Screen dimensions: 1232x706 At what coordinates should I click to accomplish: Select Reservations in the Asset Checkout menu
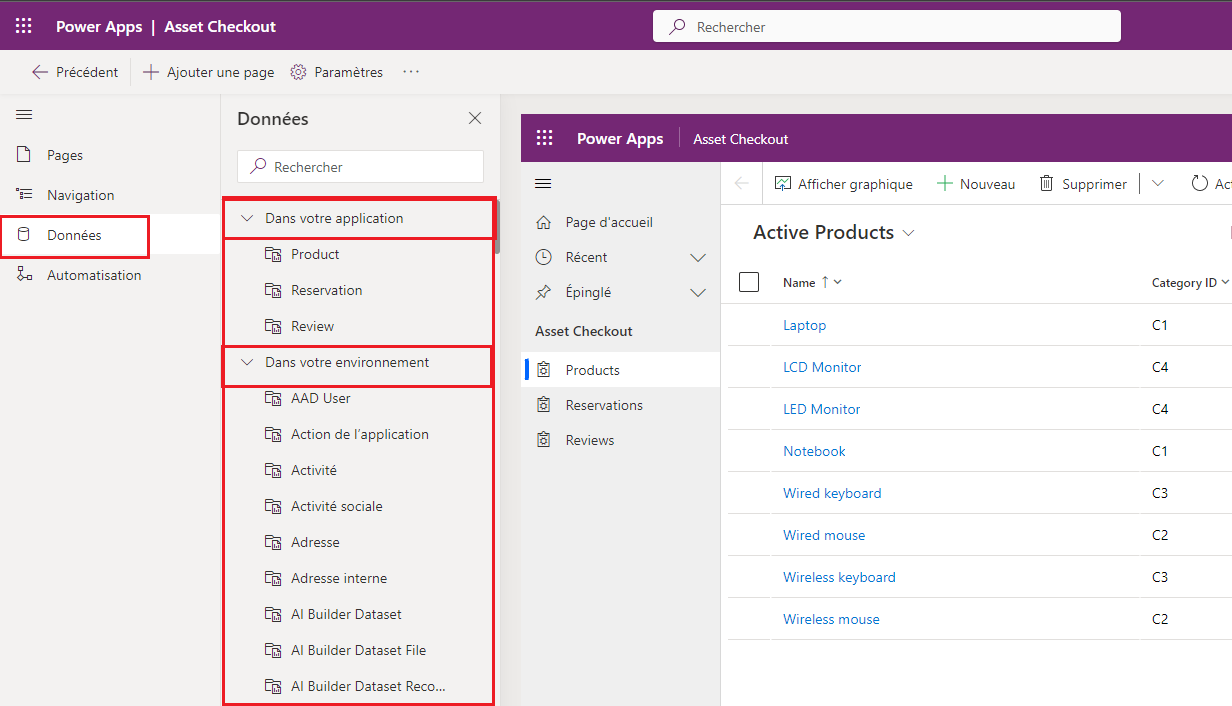click(x=604, y=405)
